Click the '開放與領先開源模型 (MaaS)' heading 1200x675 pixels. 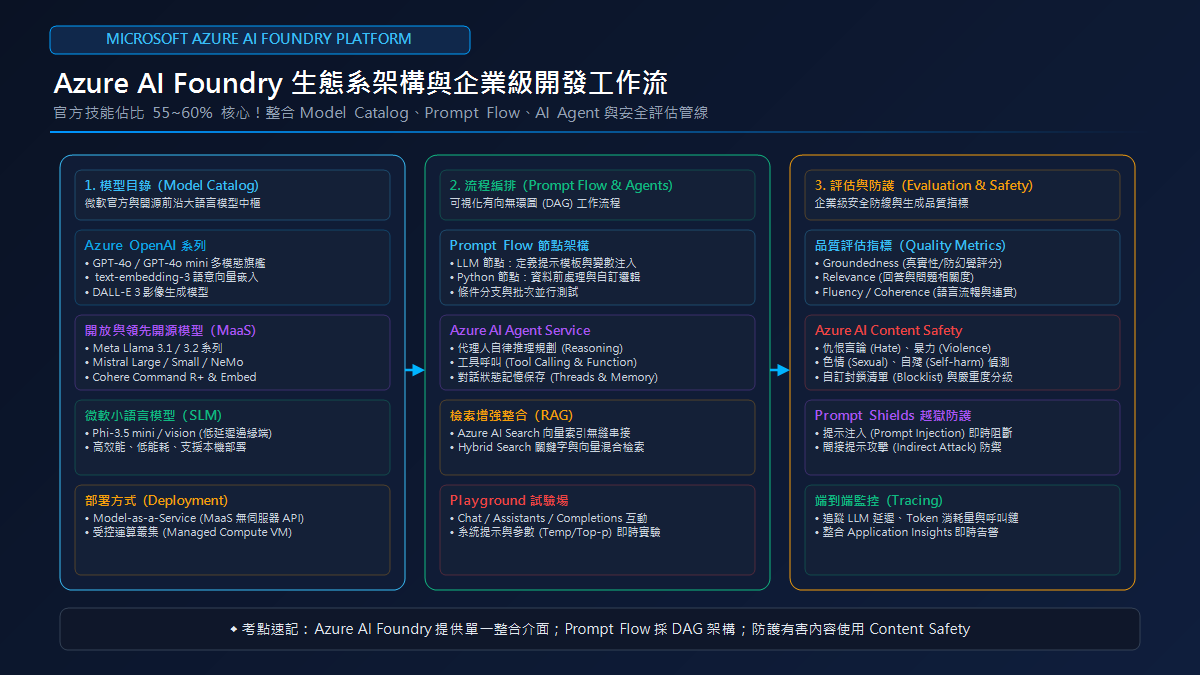[x=171, y=330]
